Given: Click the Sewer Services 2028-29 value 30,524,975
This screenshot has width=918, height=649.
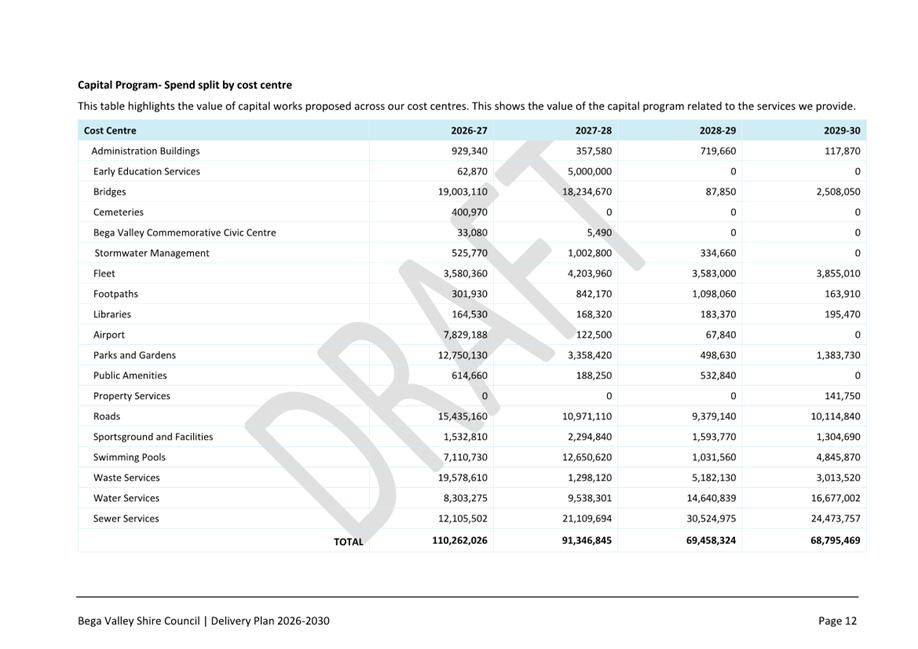Looking at the screenshot, I should [711, 518].
